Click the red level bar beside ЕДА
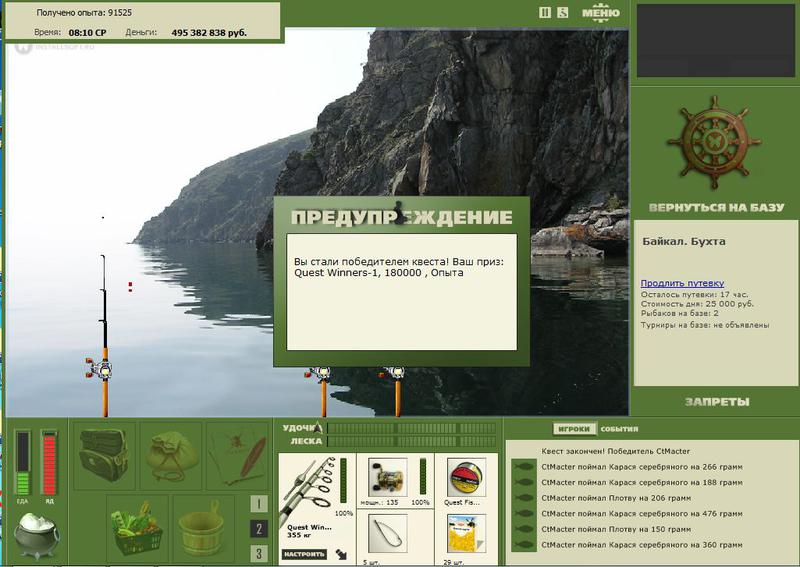This screenshot has height=567, width=800. tap(49, 462)
